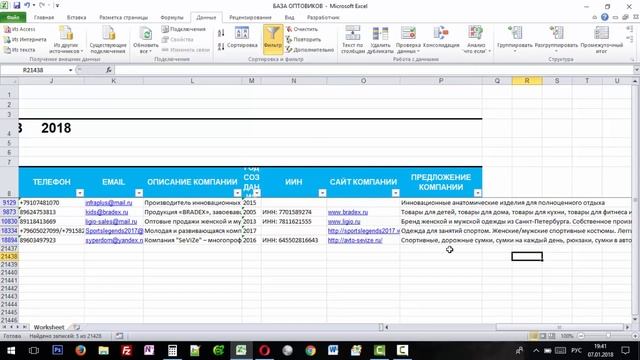Save workbook via quick access toolbar
Viewport: 640px width, 360px height.
pos(17,5)
